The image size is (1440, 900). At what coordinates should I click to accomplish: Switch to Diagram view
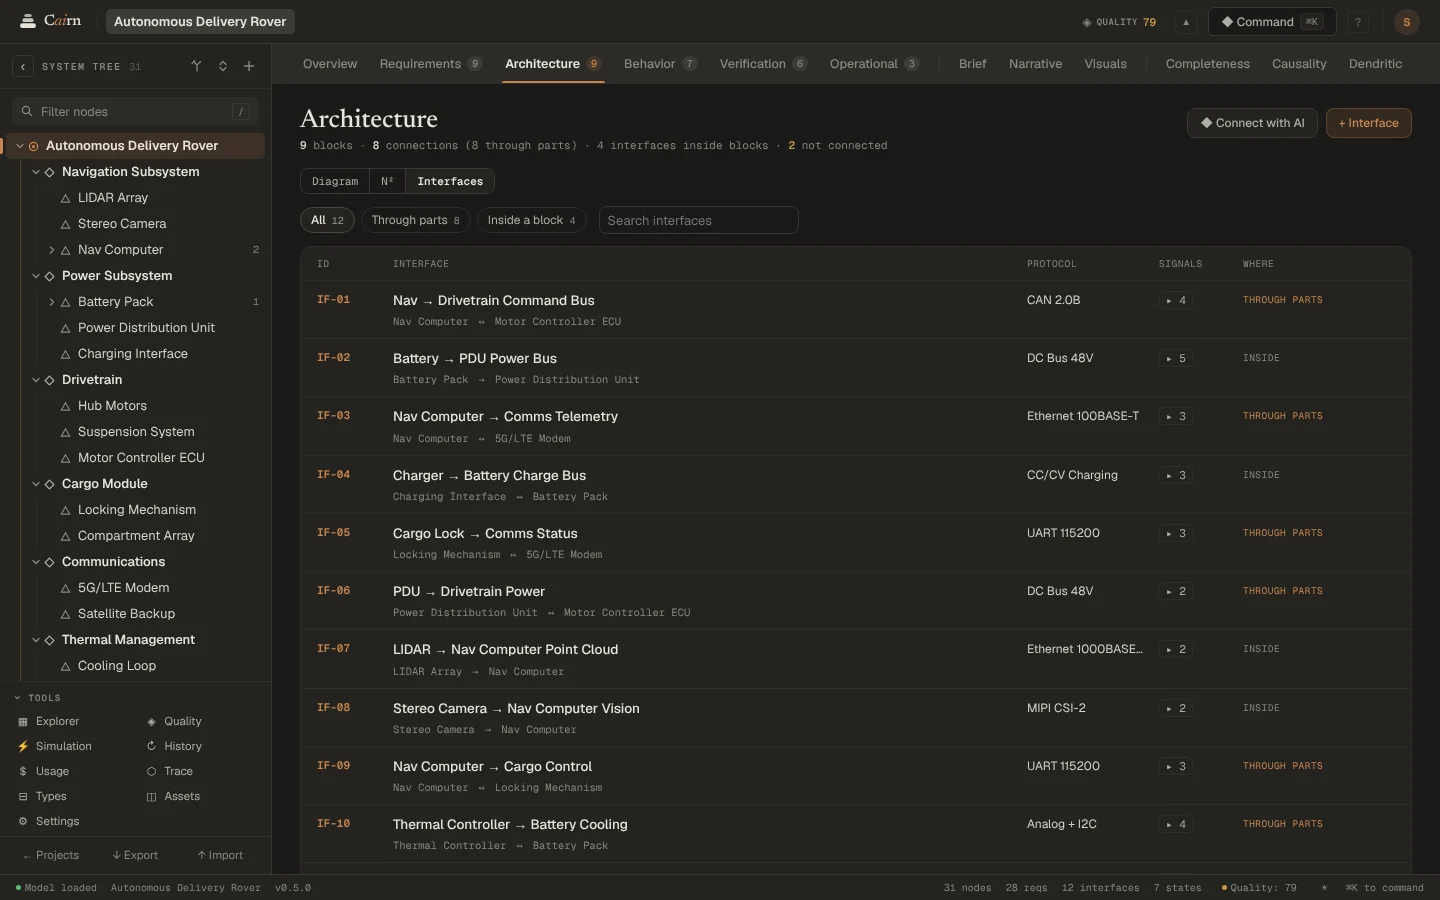[335, 181]
